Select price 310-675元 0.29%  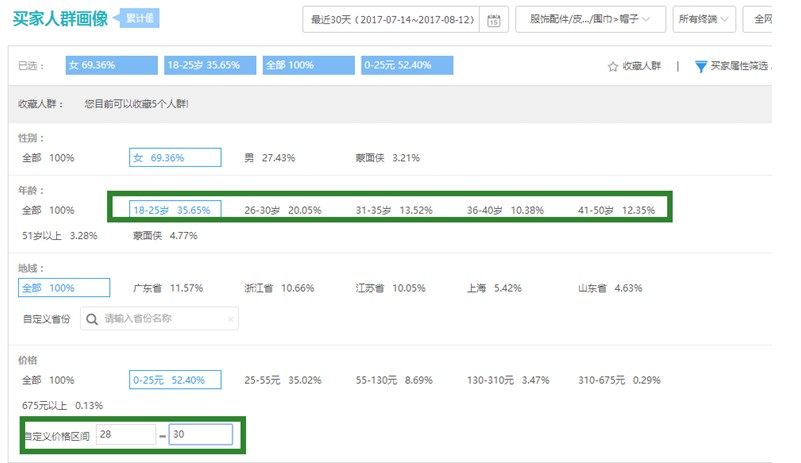(x=619, y=380)
